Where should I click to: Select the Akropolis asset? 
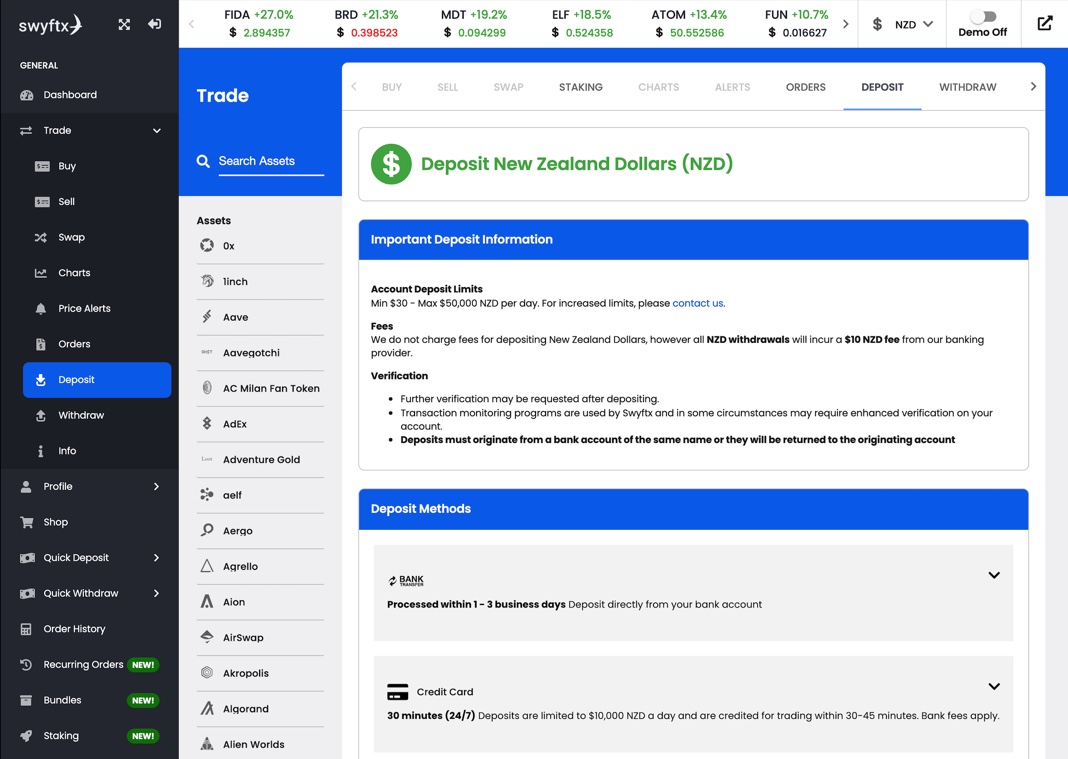260,673
